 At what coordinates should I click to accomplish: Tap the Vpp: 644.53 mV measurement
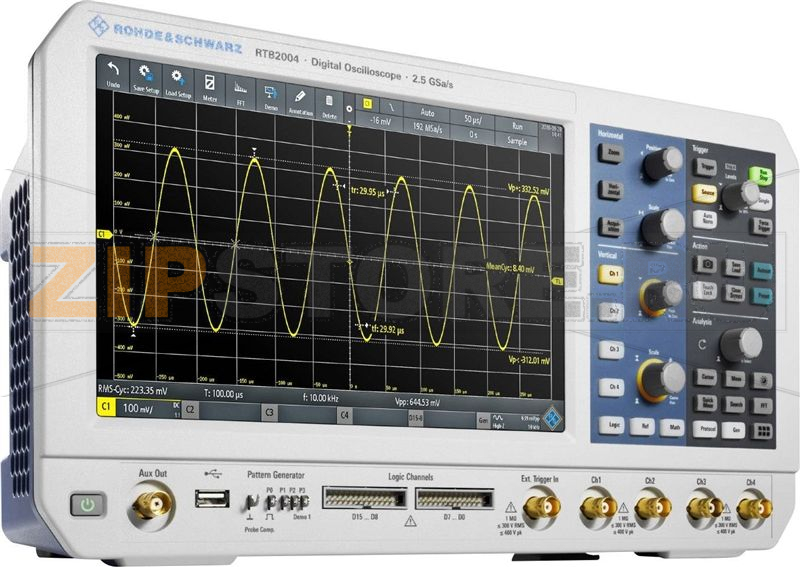coord(417,403)
